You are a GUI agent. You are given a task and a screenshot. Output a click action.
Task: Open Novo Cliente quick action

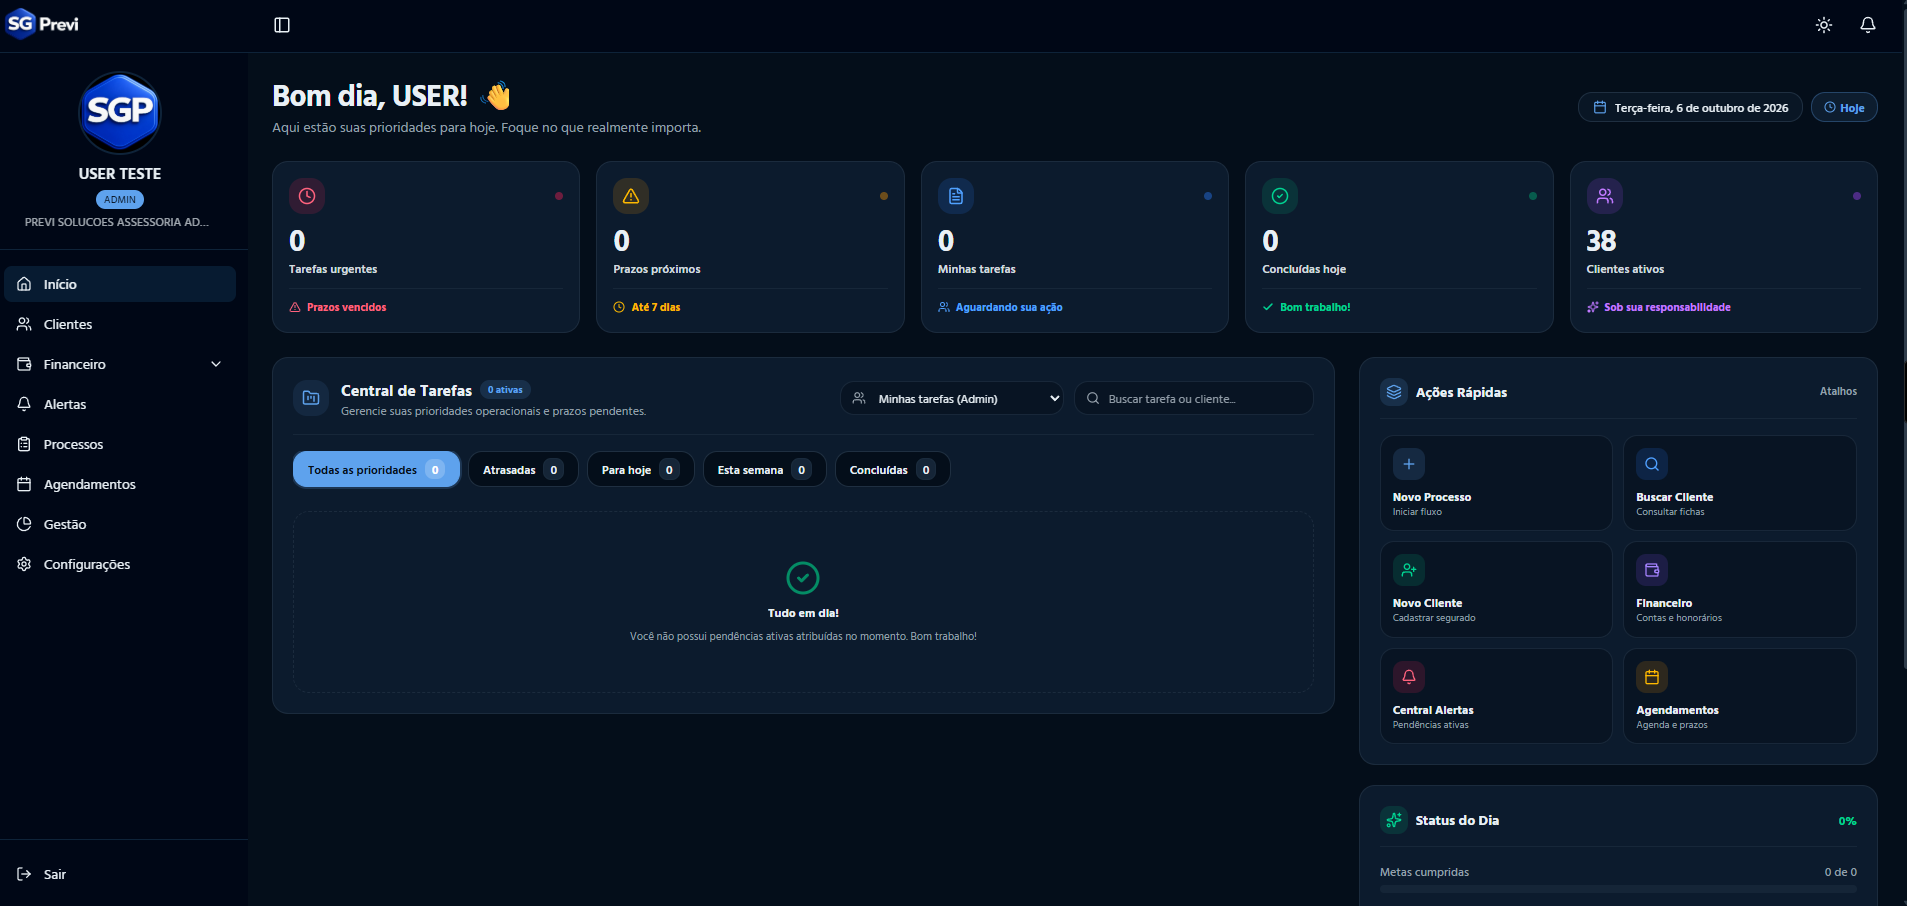pos(1496,589)
